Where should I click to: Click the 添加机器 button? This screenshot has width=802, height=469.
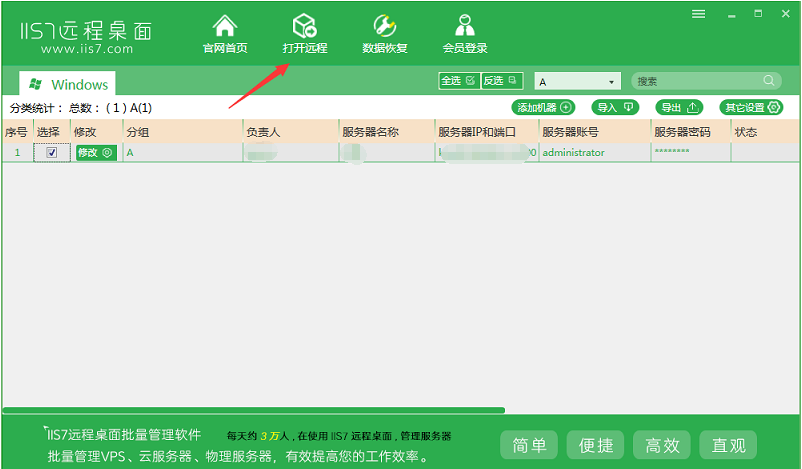(x=543, y=107)
